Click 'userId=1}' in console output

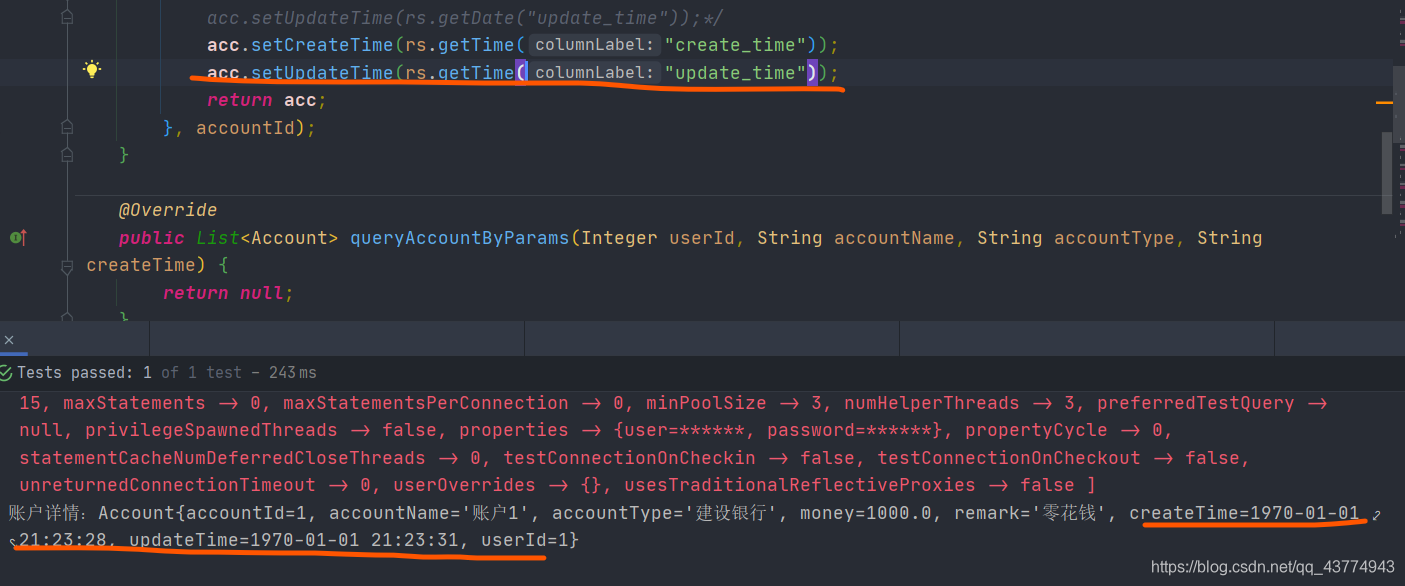(x=530, y=540)
